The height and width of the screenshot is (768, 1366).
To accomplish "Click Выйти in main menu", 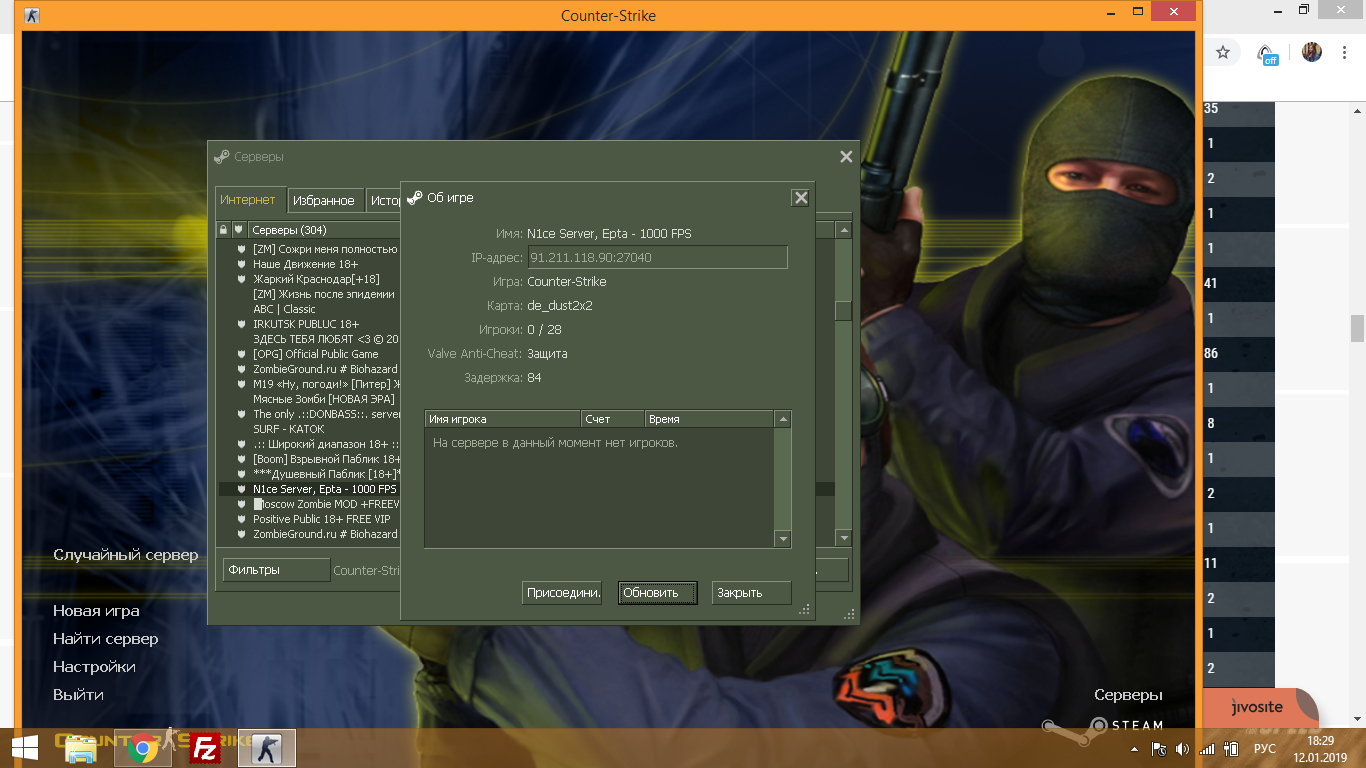I will coord(78,695).
